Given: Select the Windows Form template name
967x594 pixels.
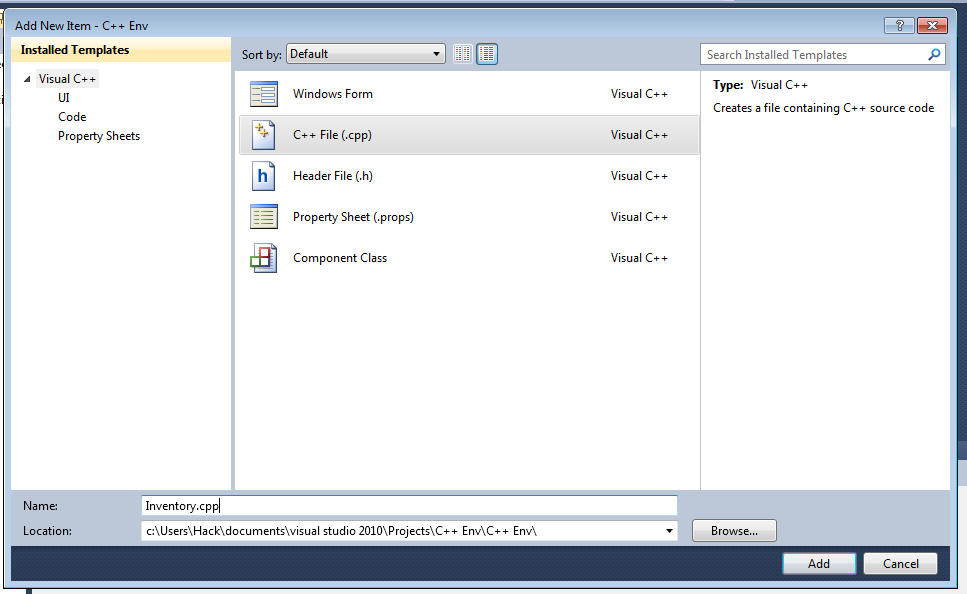Looking at the screenshot, I should point(332,94).
